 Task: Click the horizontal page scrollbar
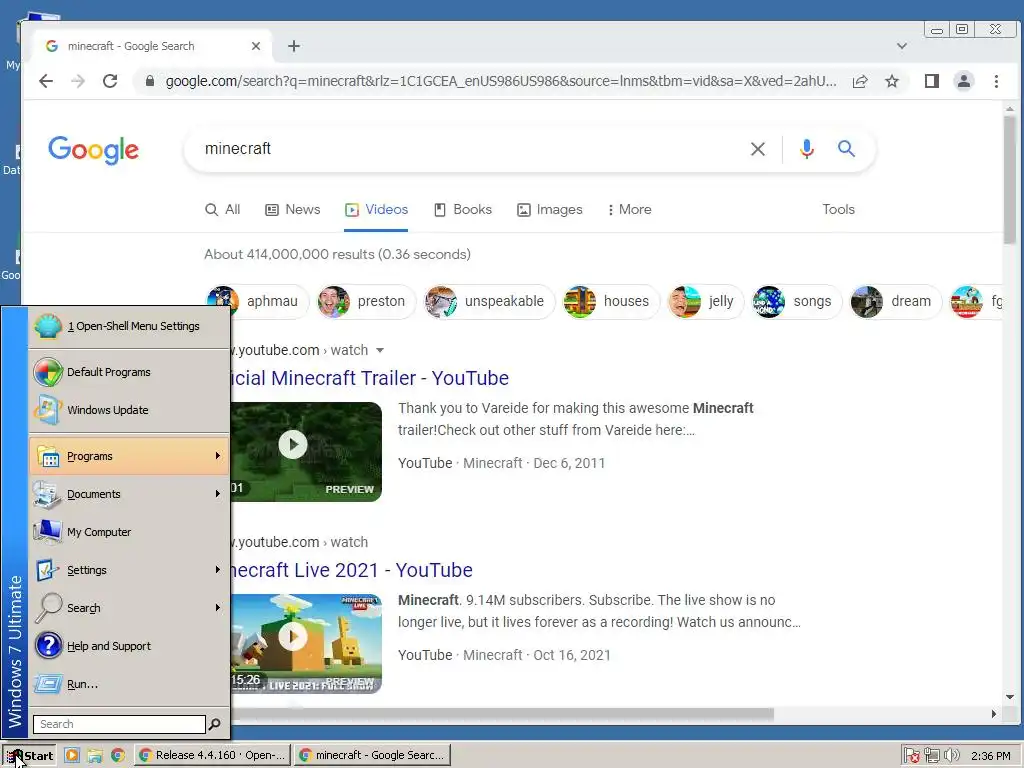pyautogui.click(x=503, y=714)
